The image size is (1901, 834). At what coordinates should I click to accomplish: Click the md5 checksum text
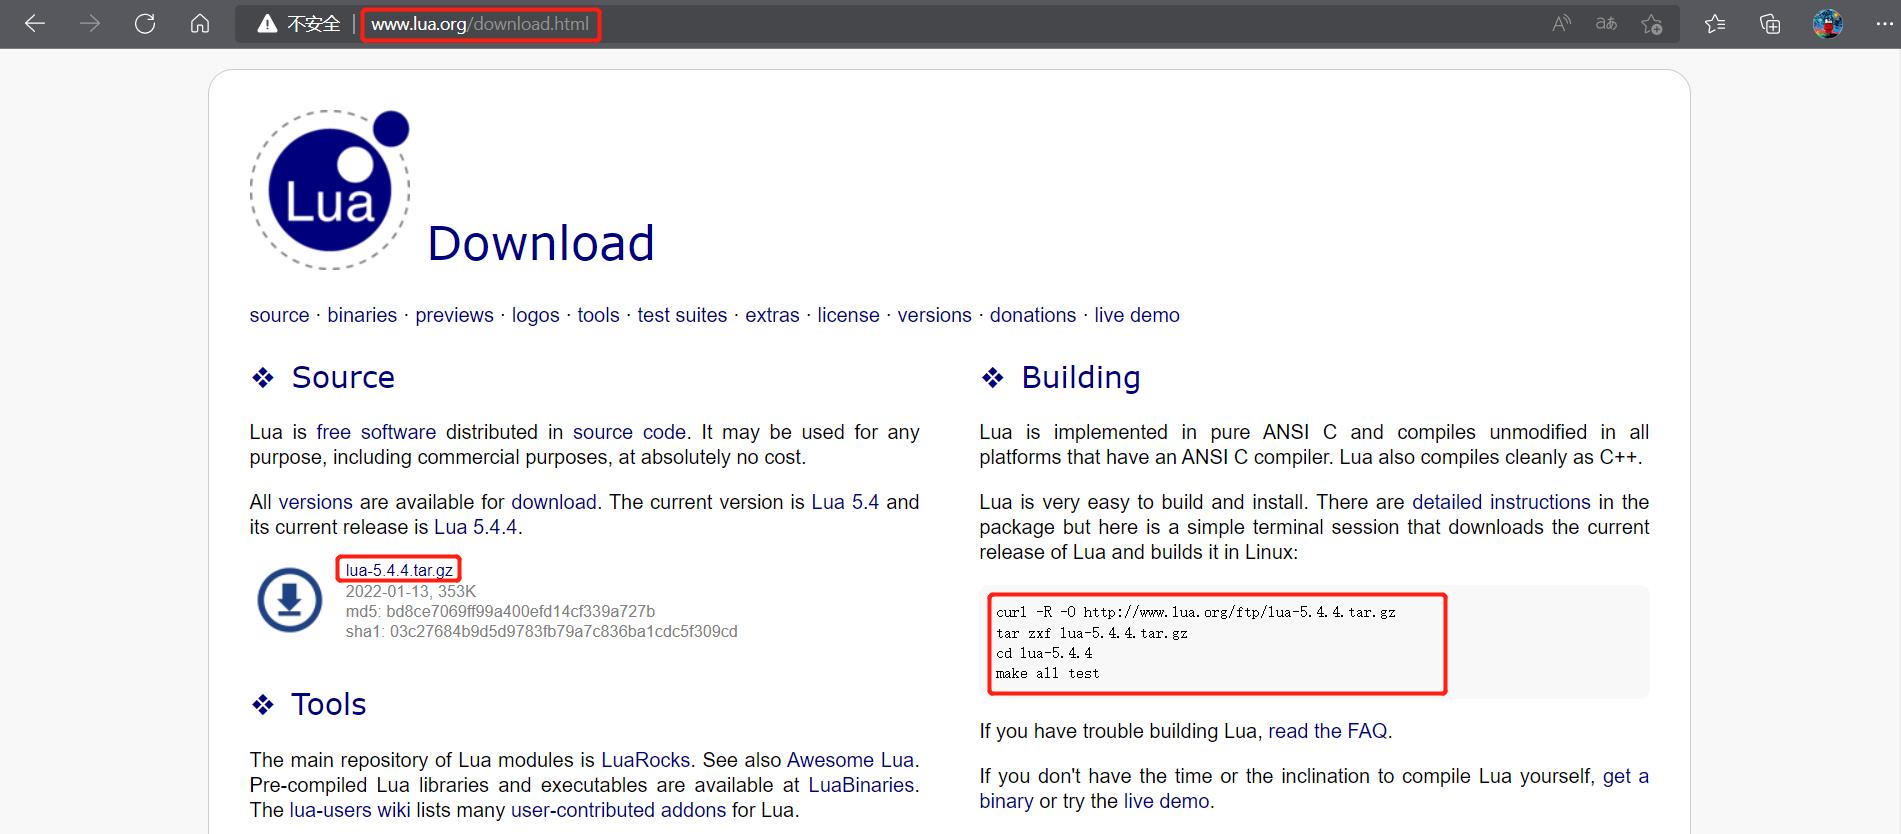[x=500, y=611]
